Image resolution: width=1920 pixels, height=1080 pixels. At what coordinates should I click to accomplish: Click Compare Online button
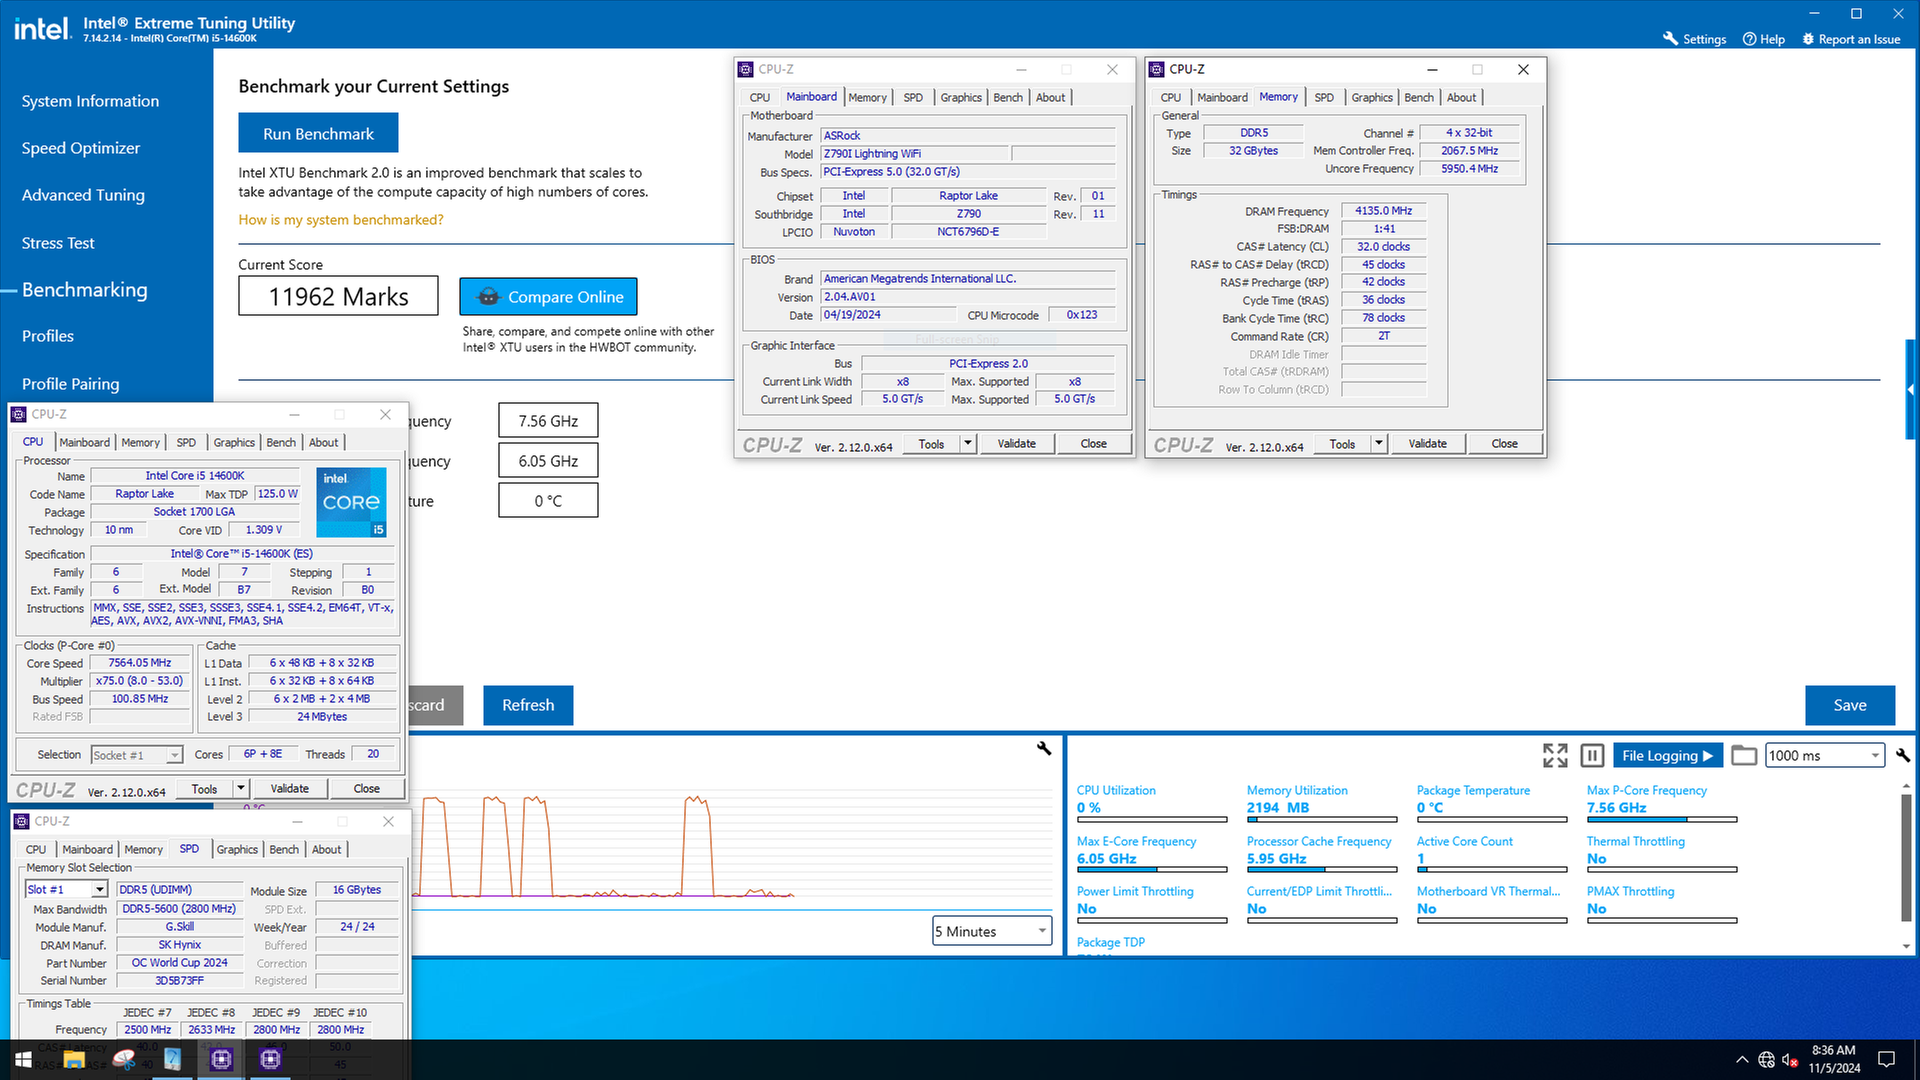(548, 297)
